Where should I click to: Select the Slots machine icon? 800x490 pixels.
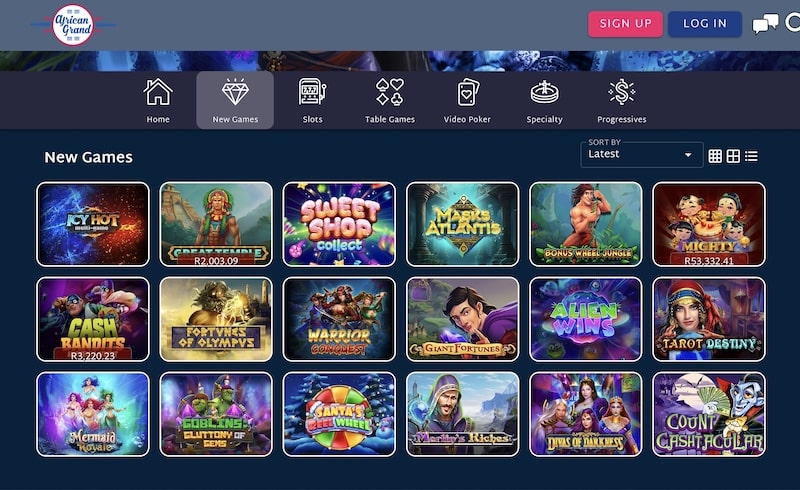(x=312, y=92)
